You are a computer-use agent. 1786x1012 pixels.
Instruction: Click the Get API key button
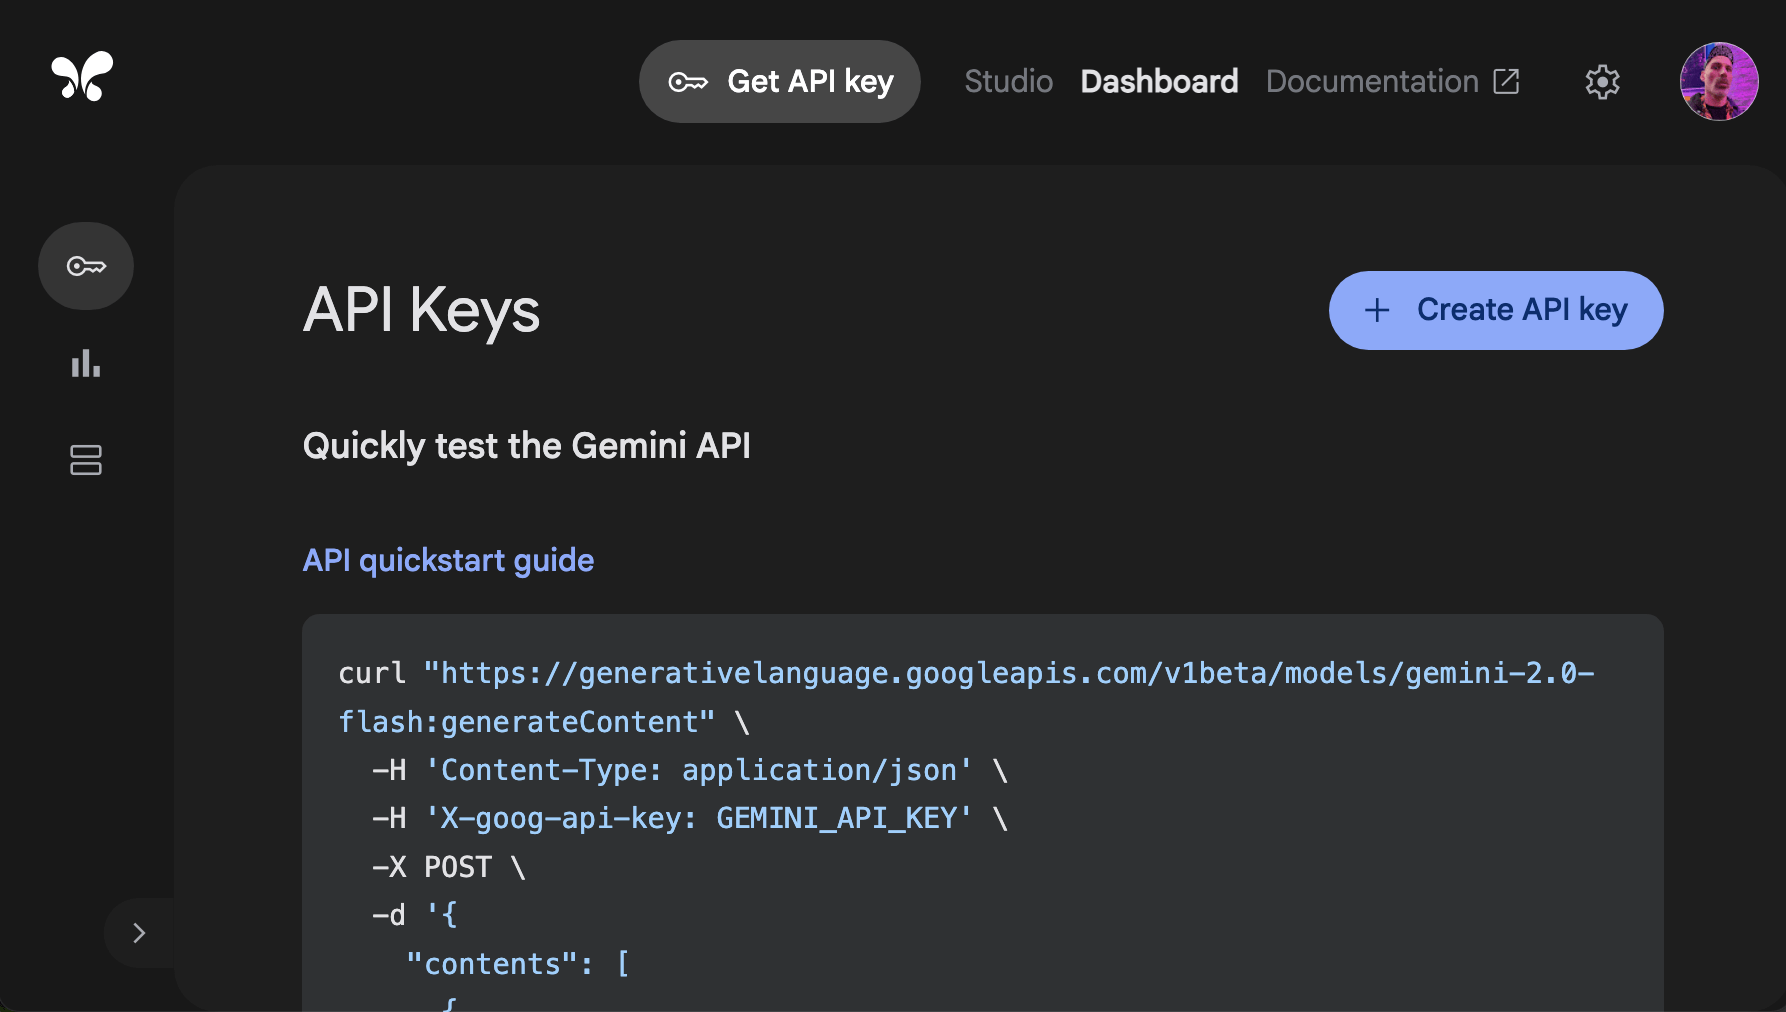click(x=780, y=81)
